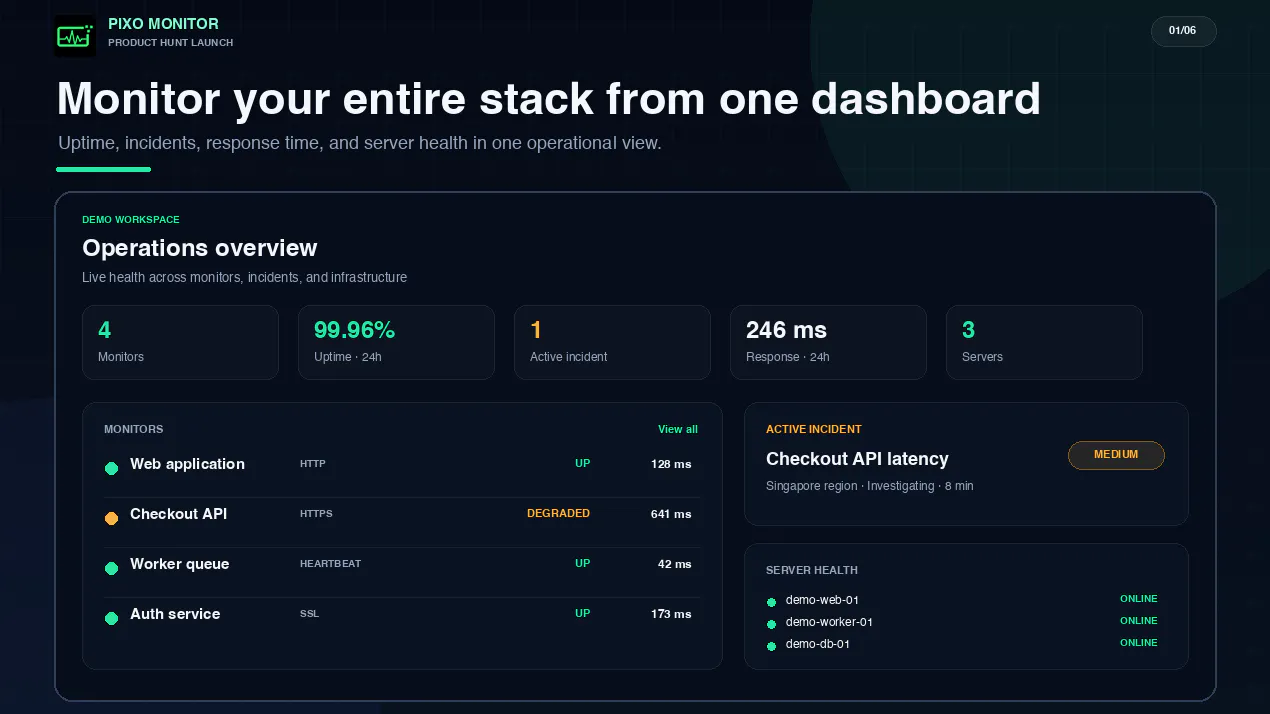Click the PIXO MONITOR brand name
This screenshot has height=714, width=1270.
coord(163,24)
